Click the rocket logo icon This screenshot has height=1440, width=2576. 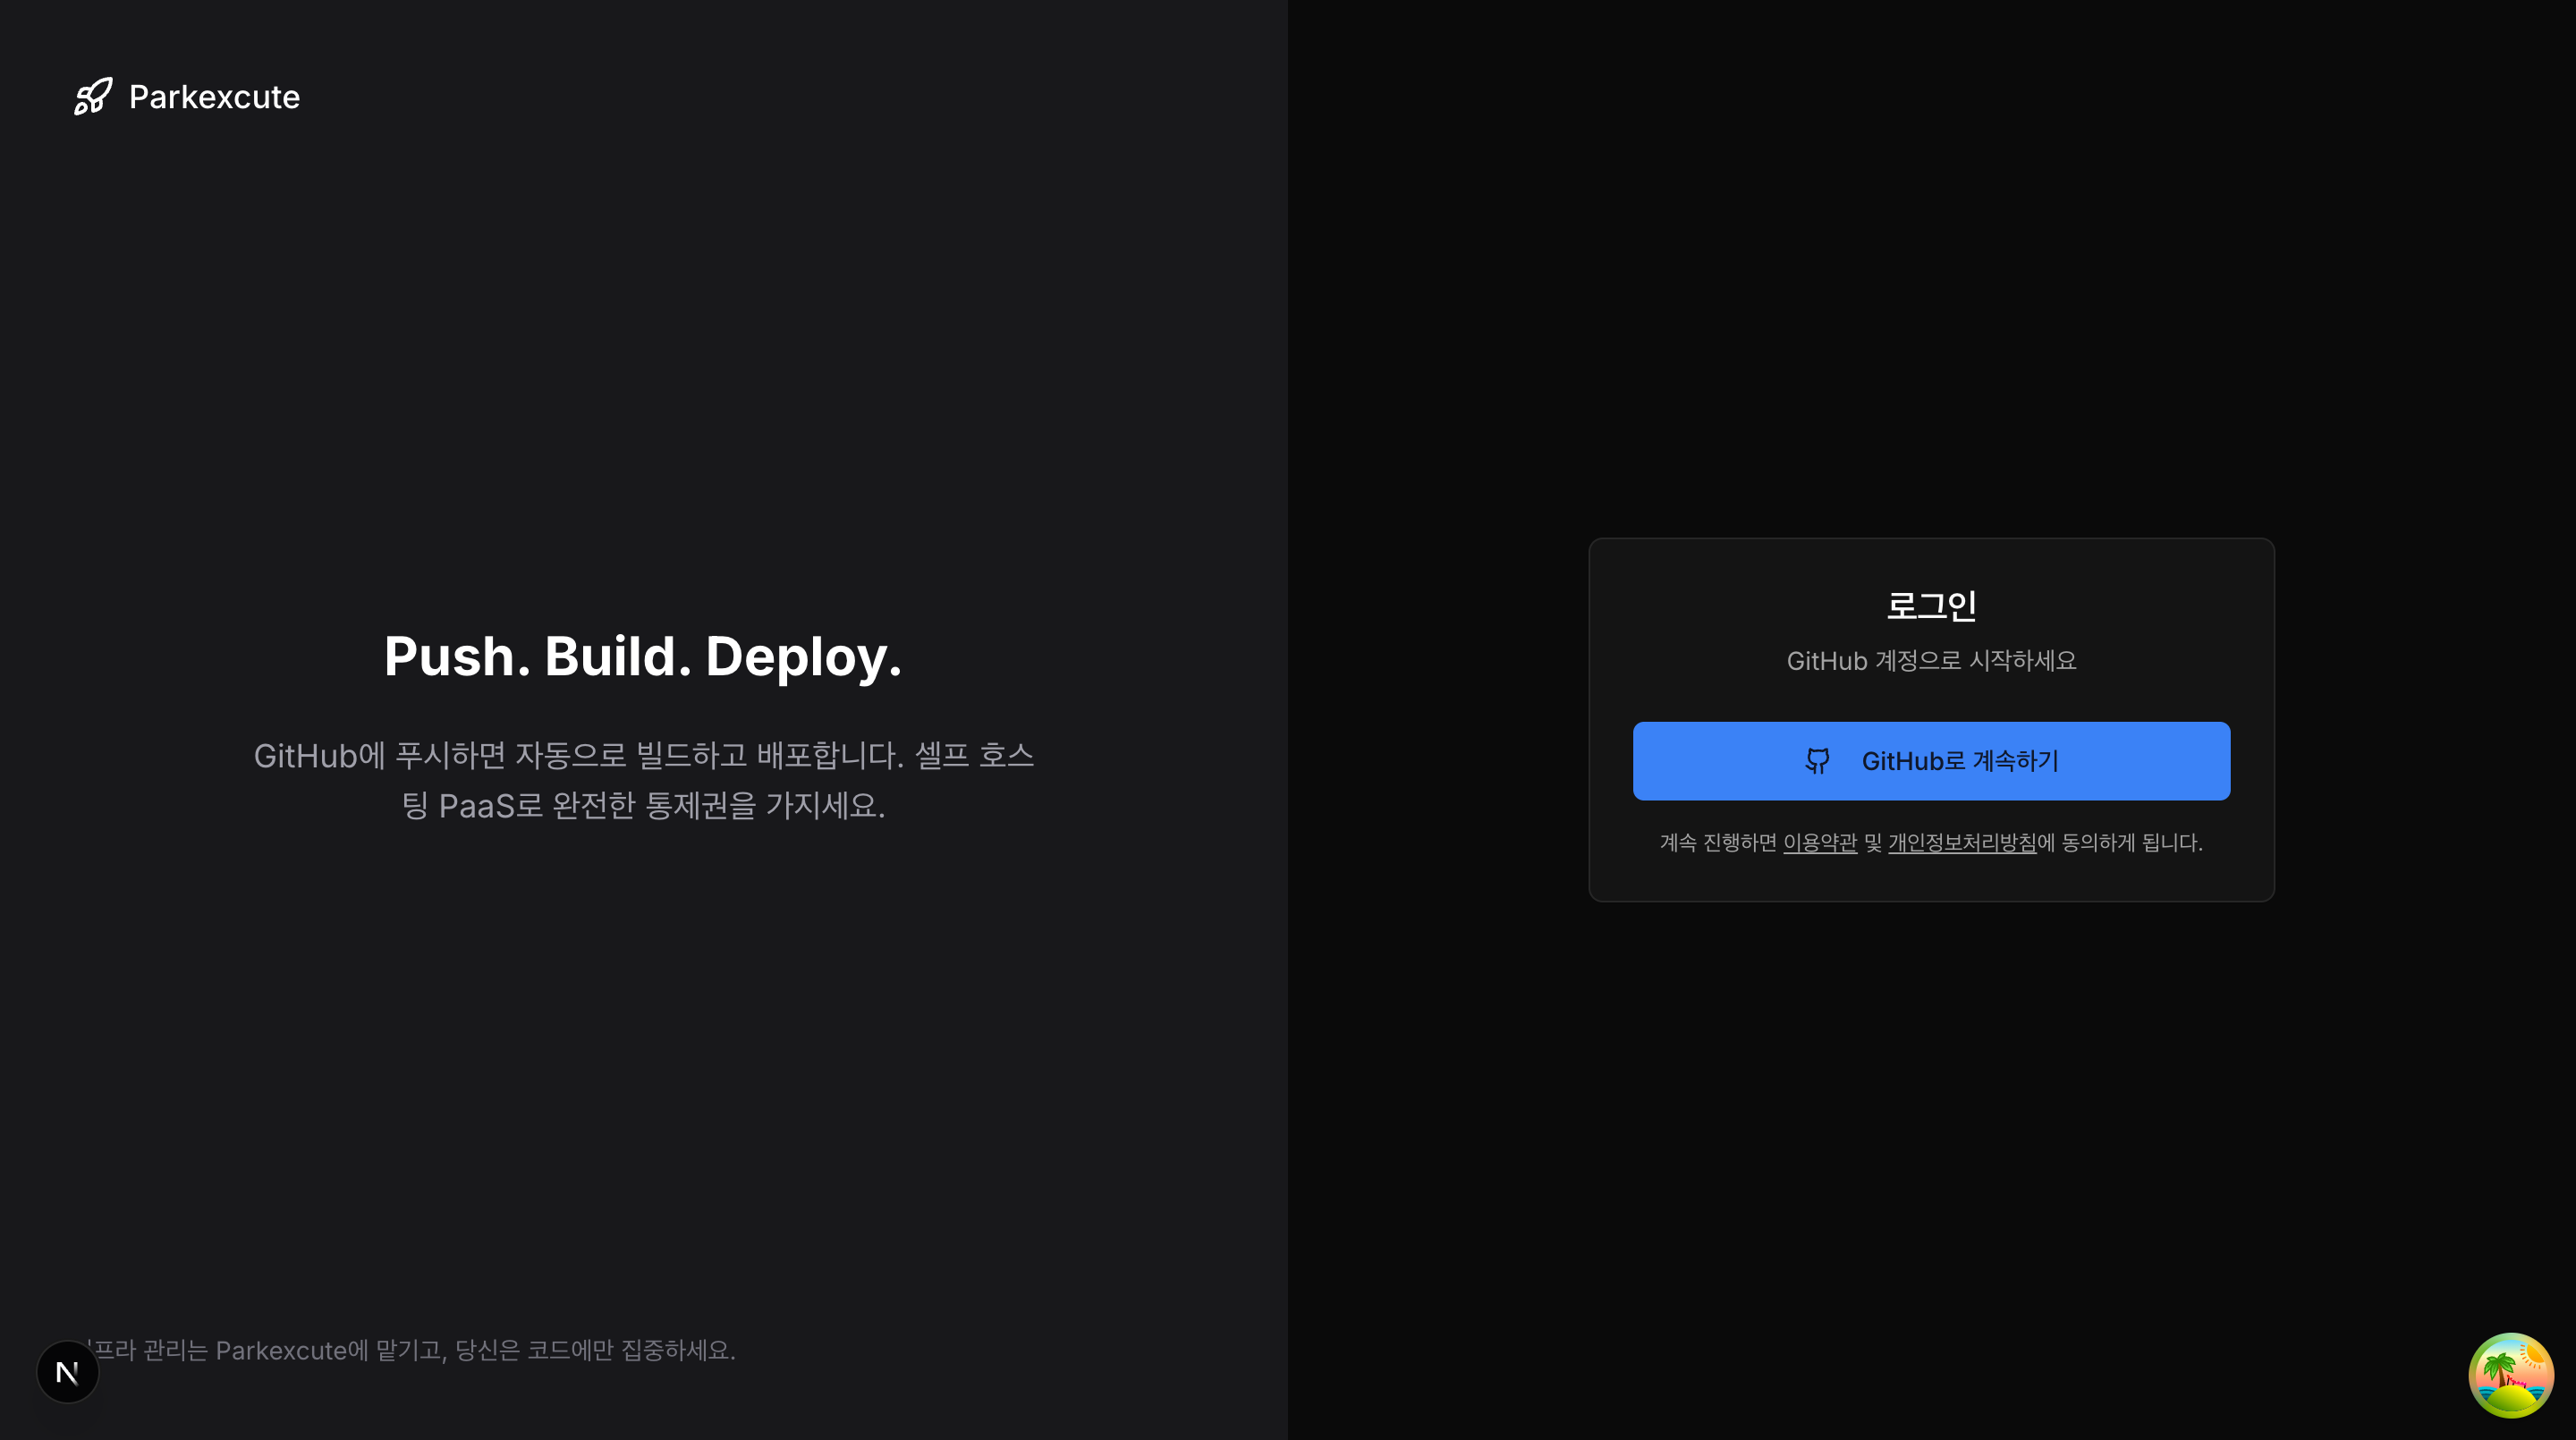point(93,97)
